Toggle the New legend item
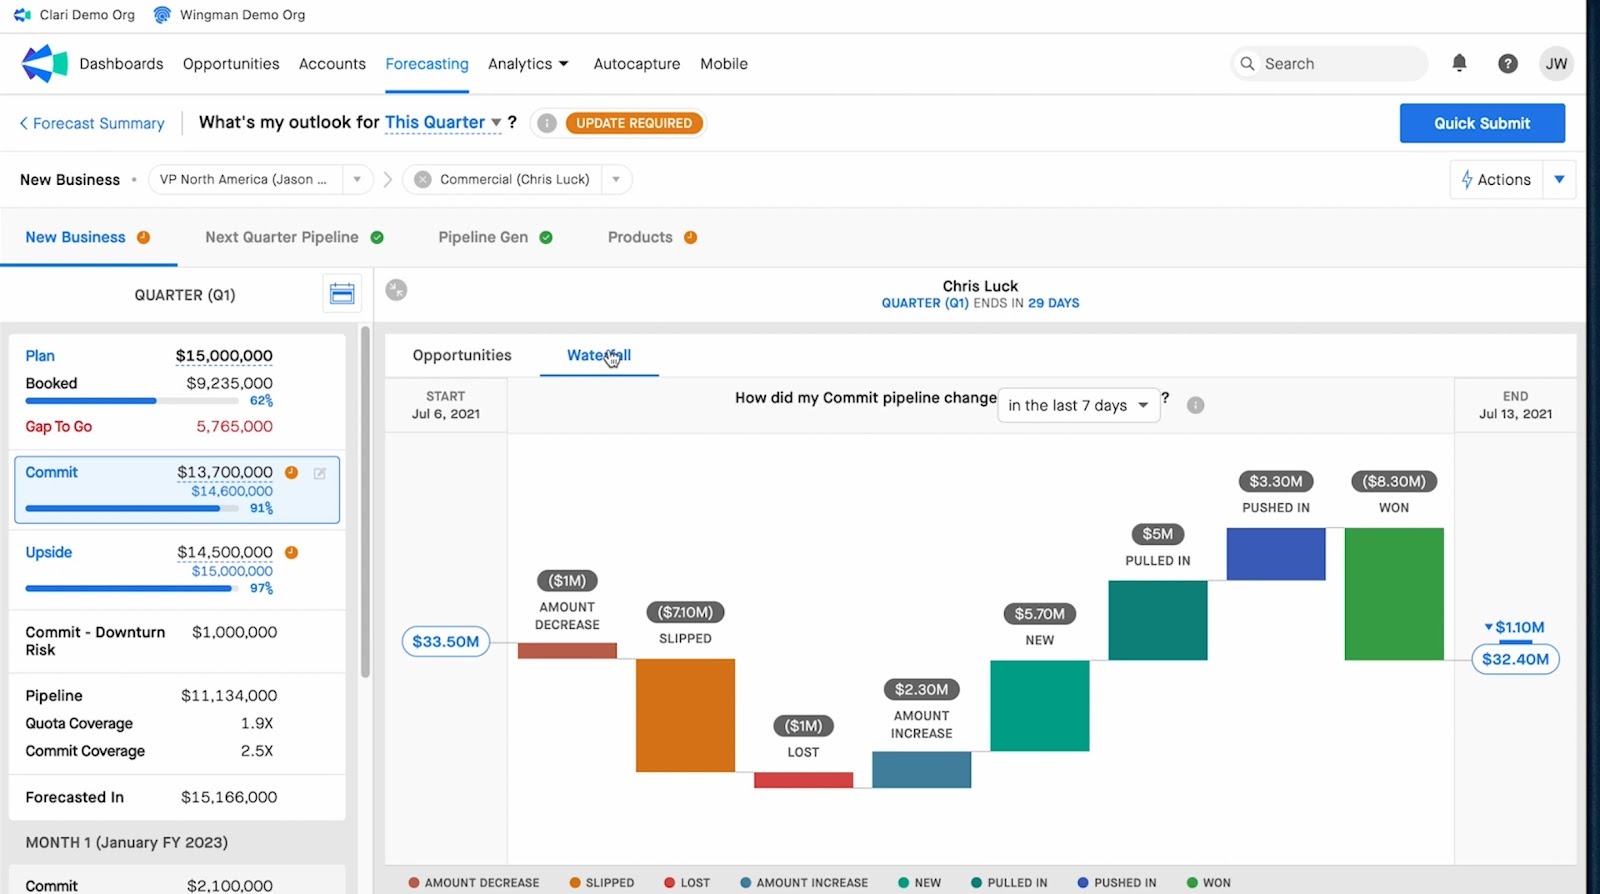Image resolution: width=1600 pixels, height=894 pixels. pyautogui.click(x=919, y=883)
